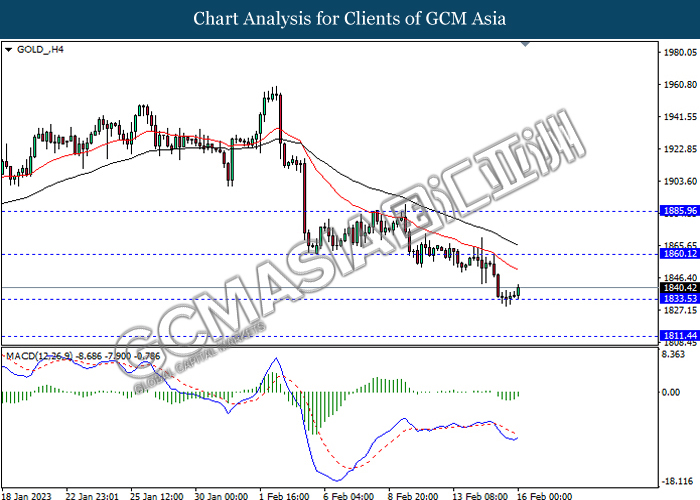Select the 1811.44 support level label
Image resolution: width=700 pixels, height=500 pixels.
click(679, 336)
